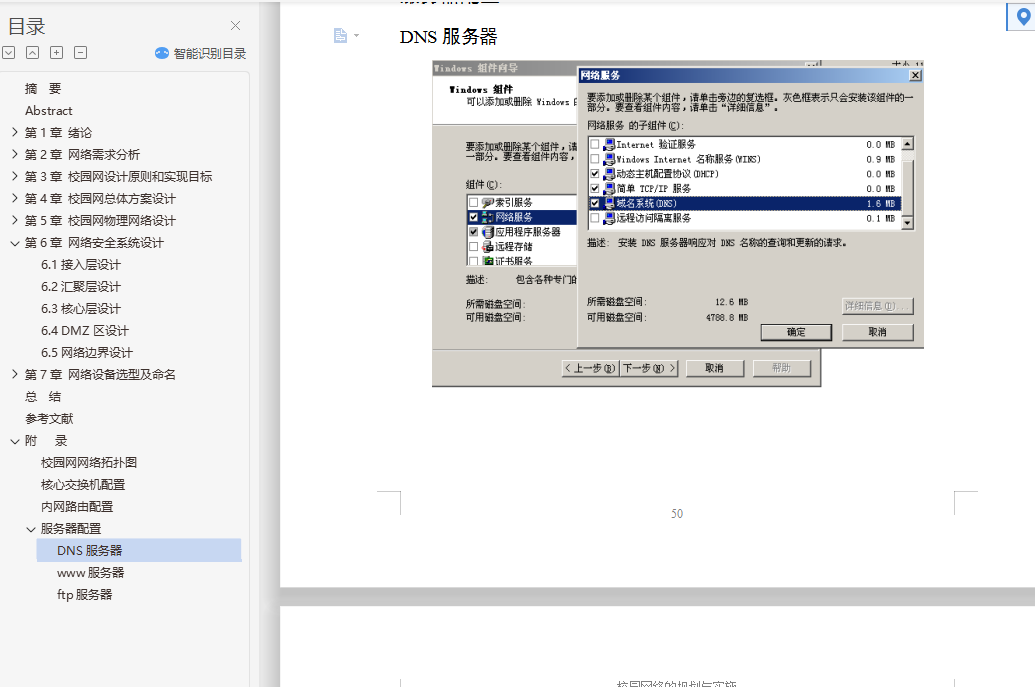Jump to 6.4 DMZ 区设计
Screen dimensions: 1035x687
coord(84,331)
